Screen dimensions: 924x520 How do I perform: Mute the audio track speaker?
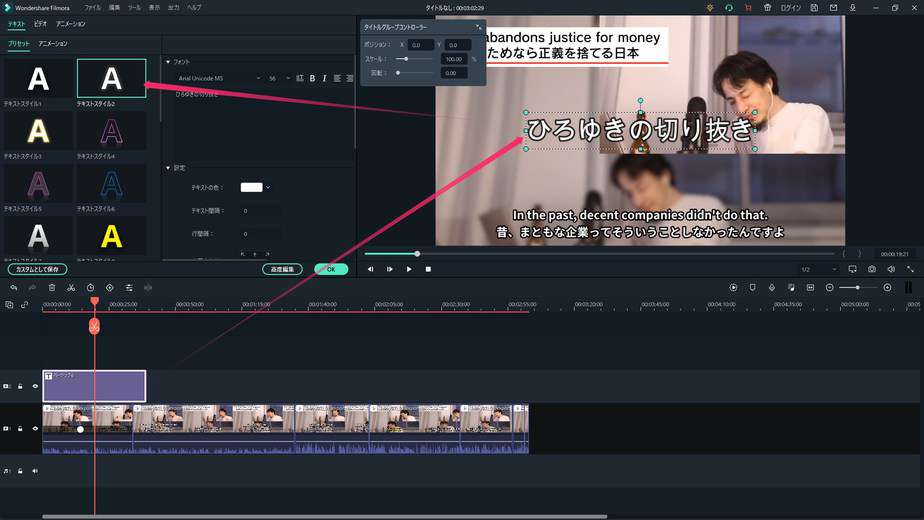point(35,471)
